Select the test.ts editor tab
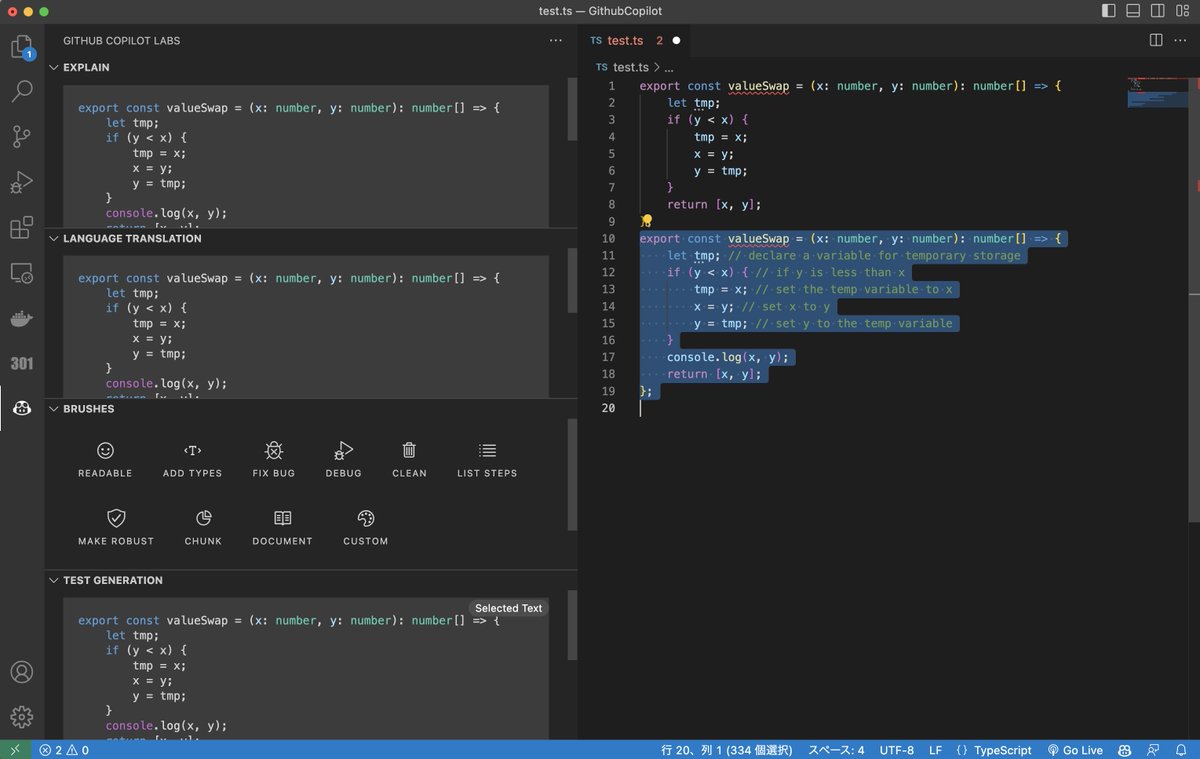 tap(637, 41)
